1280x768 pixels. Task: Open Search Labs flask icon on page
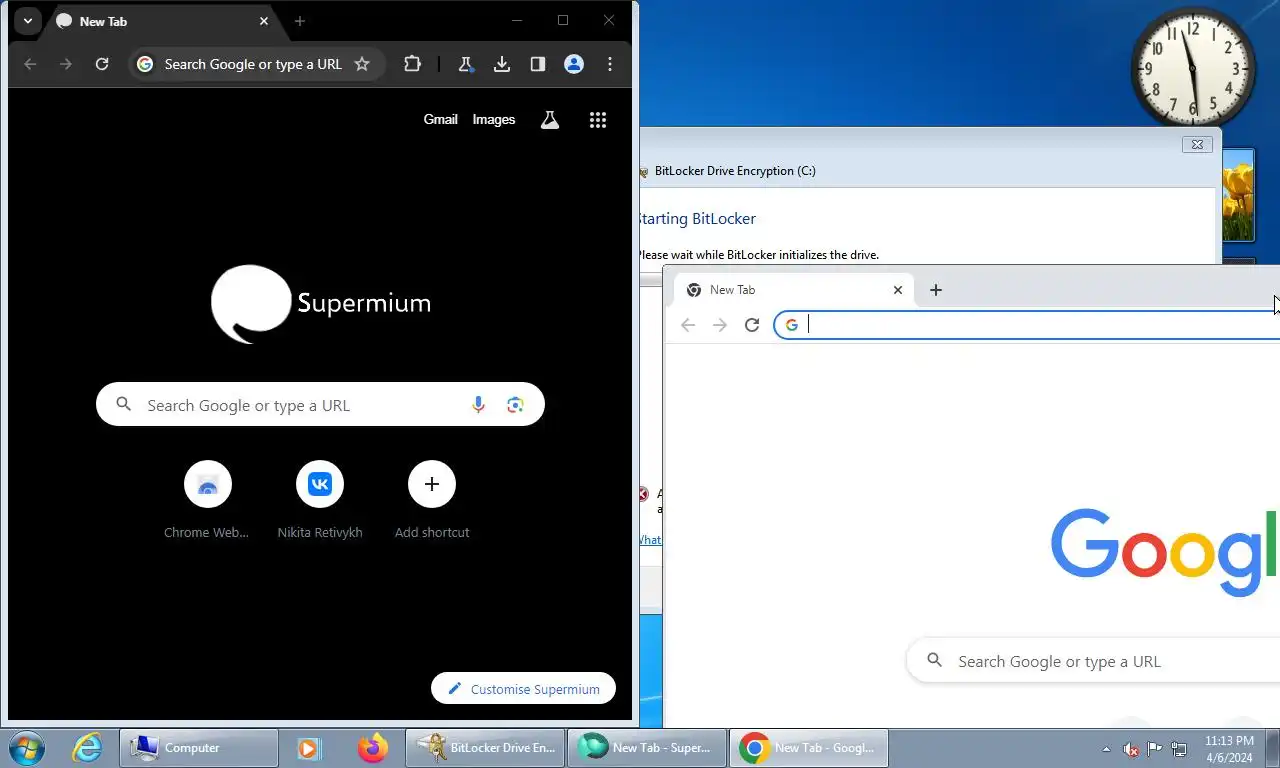[x=549, y=120]
